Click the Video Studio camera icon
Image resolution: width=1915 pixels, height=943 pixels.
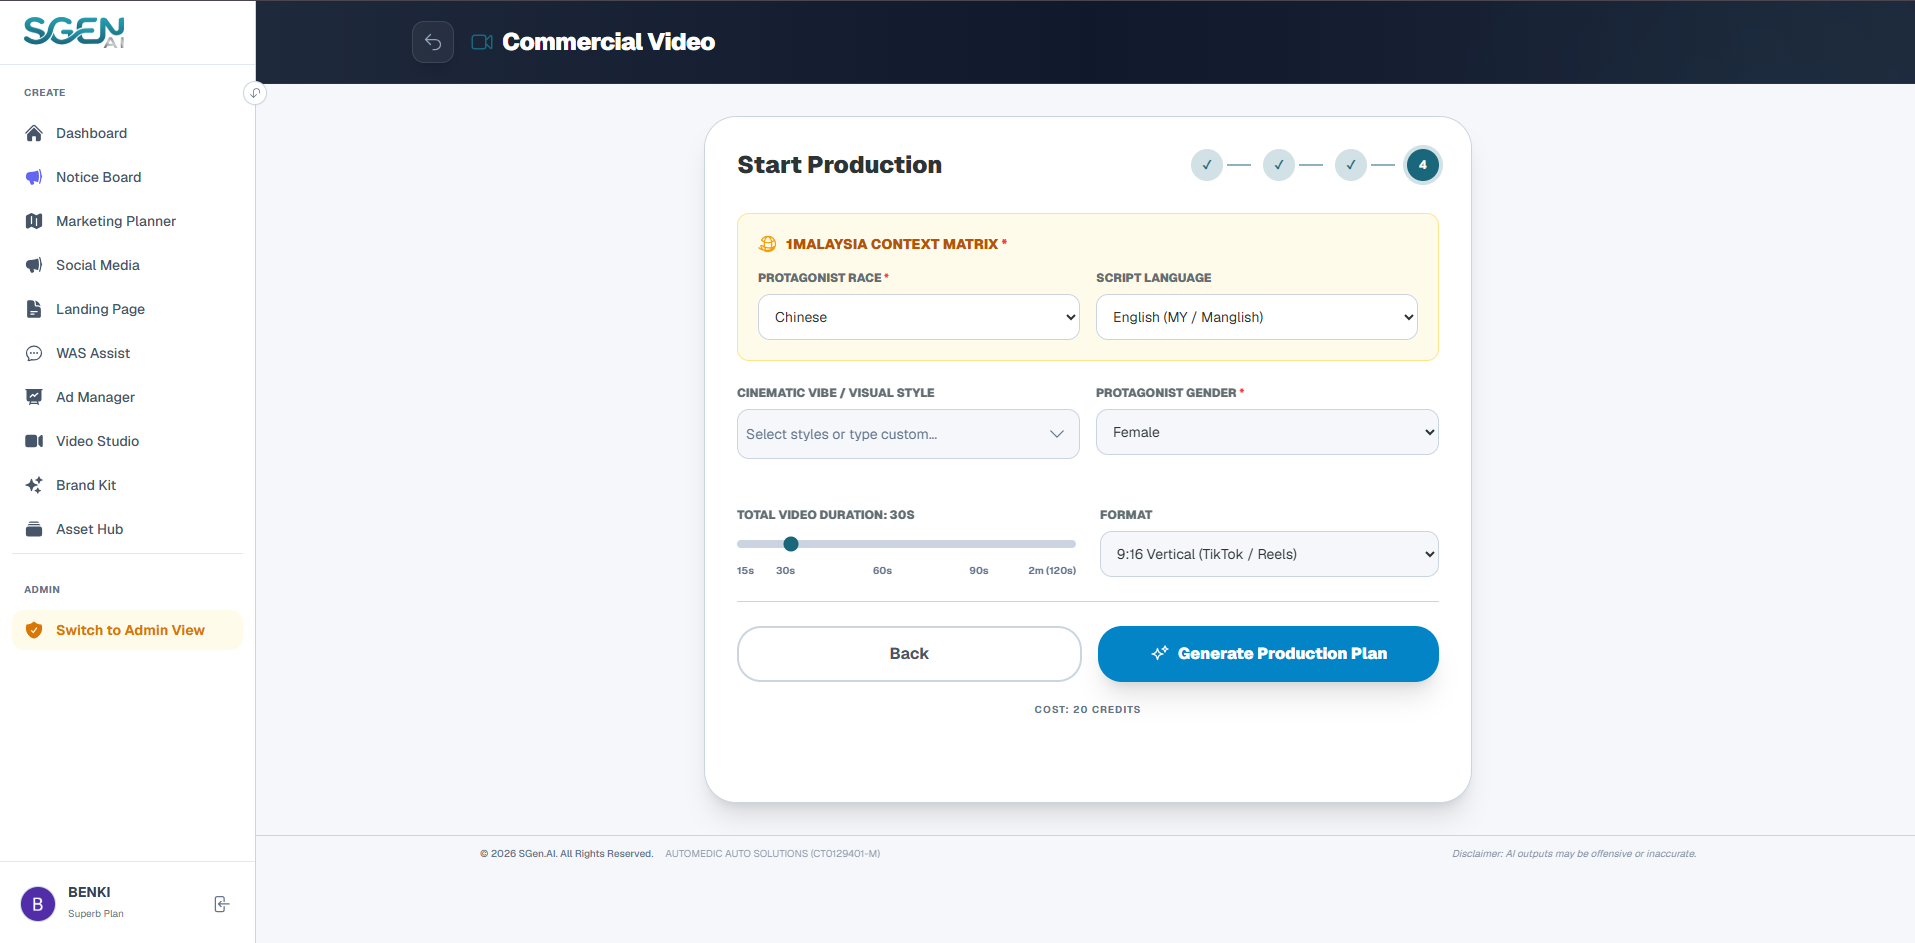[x=34, y=441]
